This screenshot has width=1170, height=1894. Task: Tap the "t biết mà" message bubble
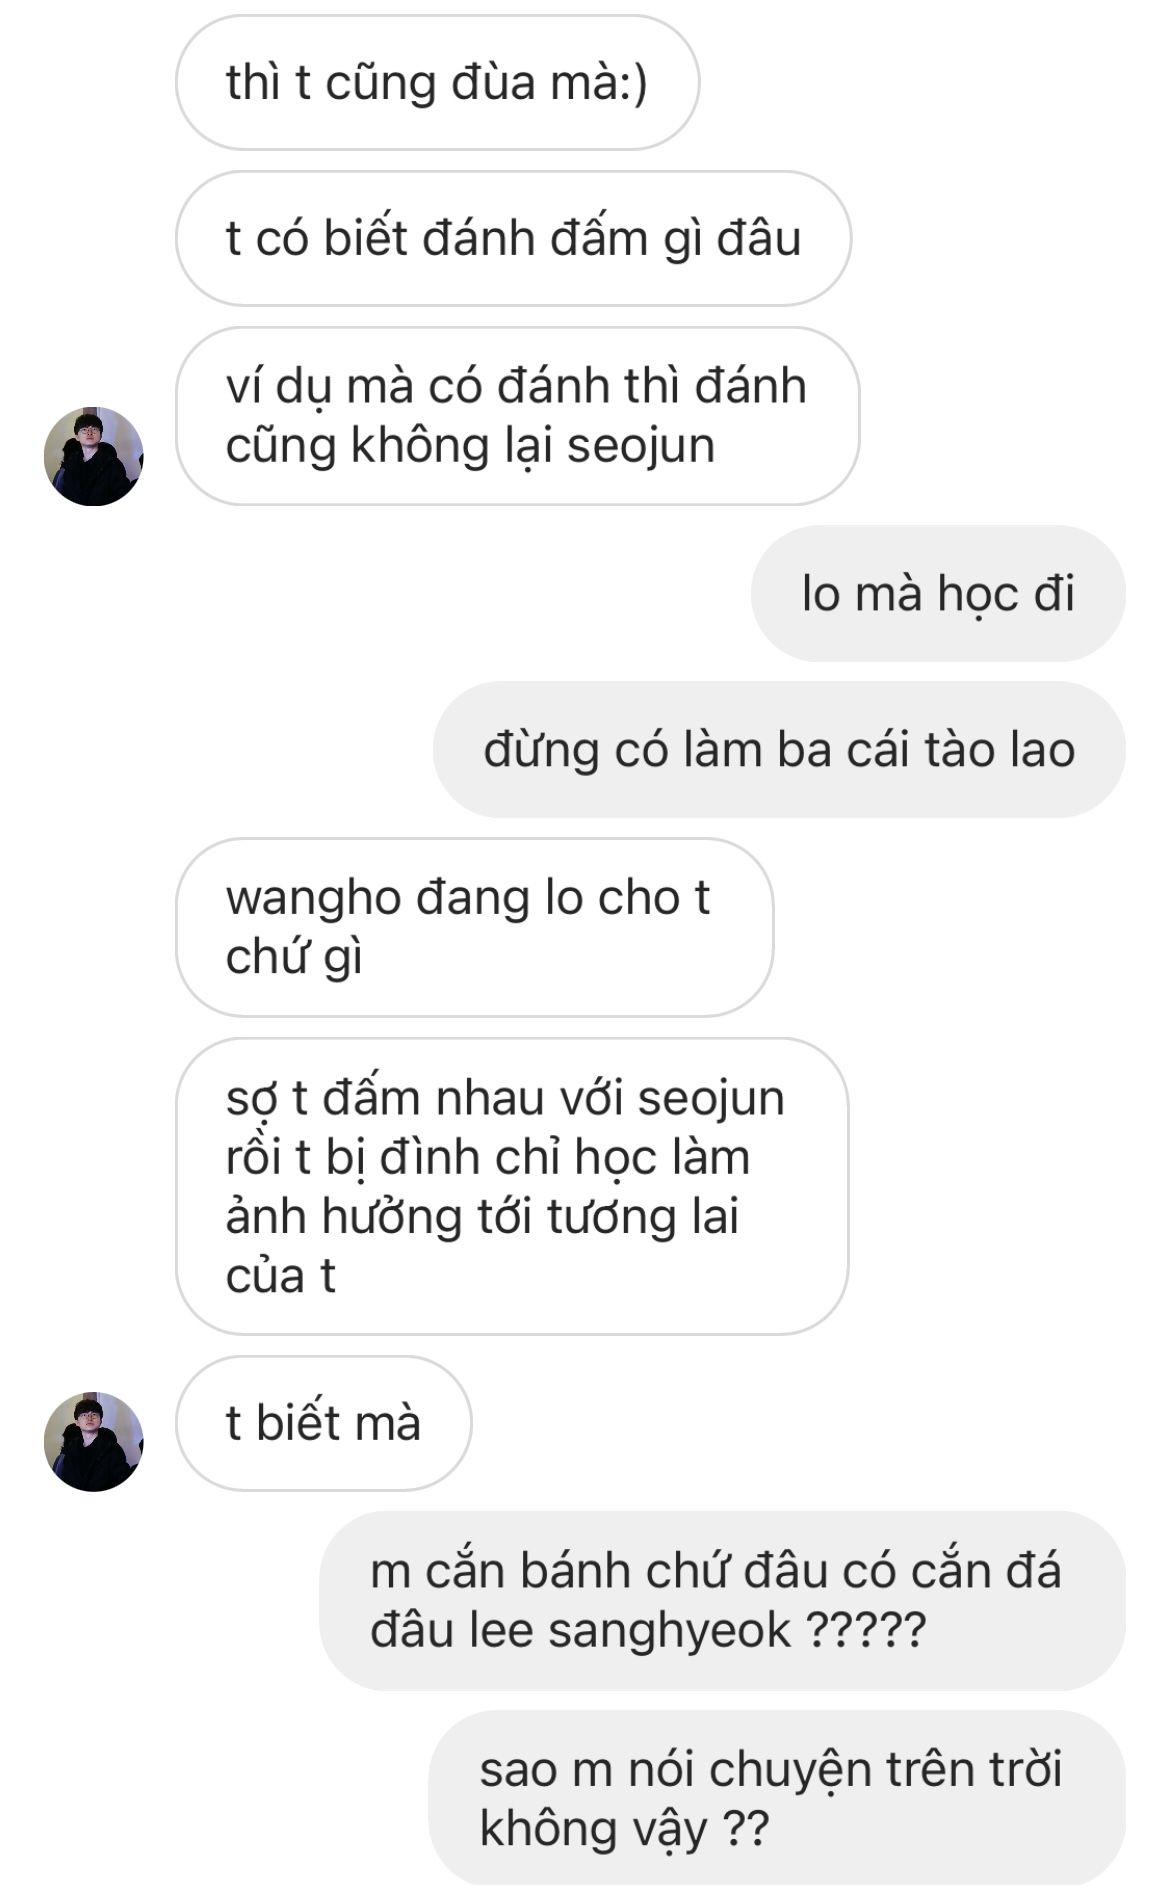pyautogui.click(x=323, y=1423)
